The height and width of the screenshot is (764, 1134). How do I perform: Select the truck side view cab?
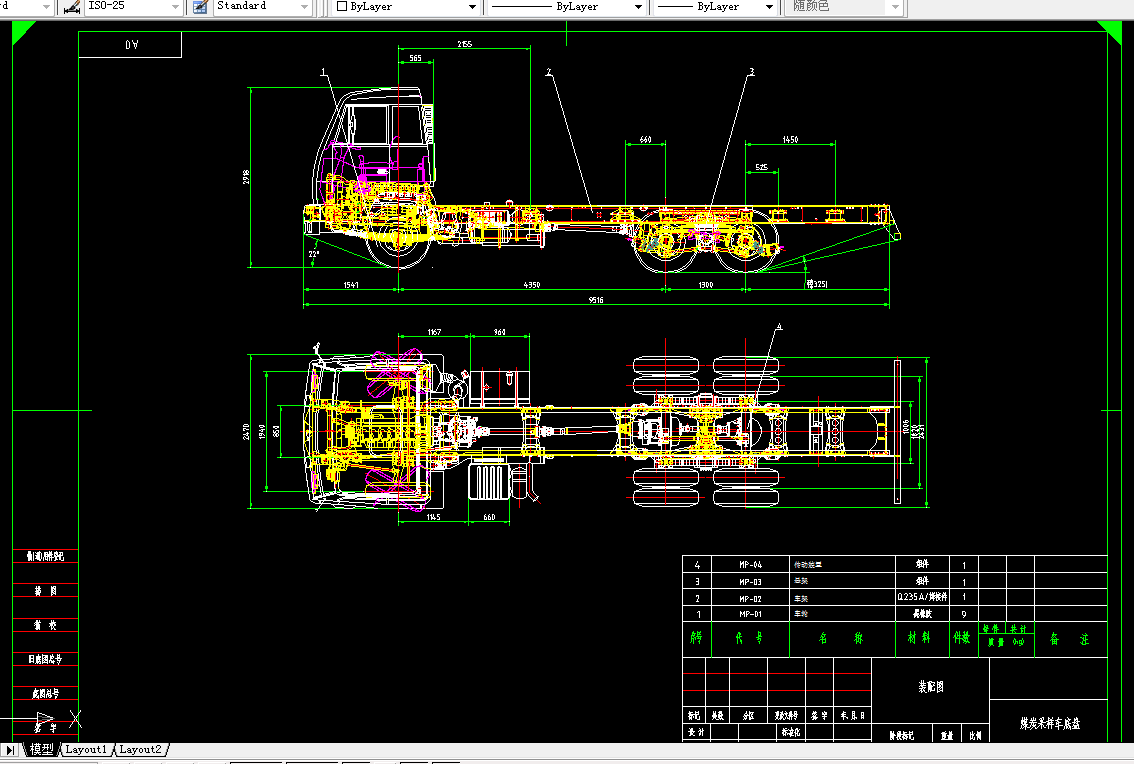tap(376, 148)
